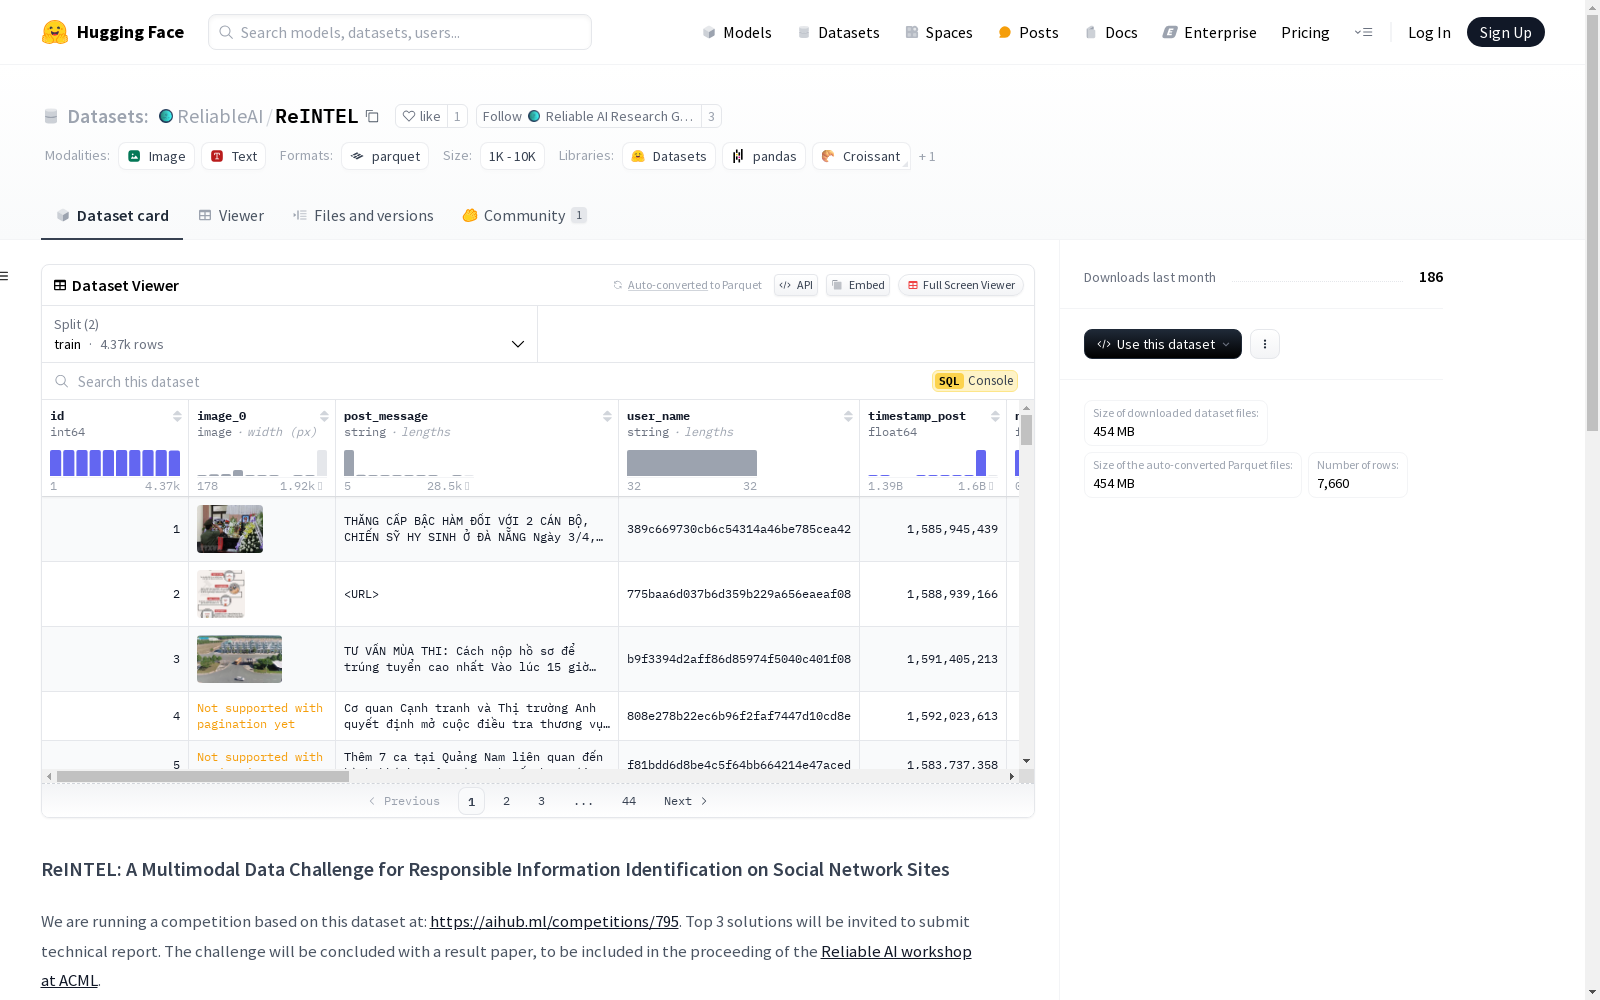Go to Posts
Image resolution: width=1600 pixels, height=1000 pixels.
pyautogui.click(x=1028, y=32)
